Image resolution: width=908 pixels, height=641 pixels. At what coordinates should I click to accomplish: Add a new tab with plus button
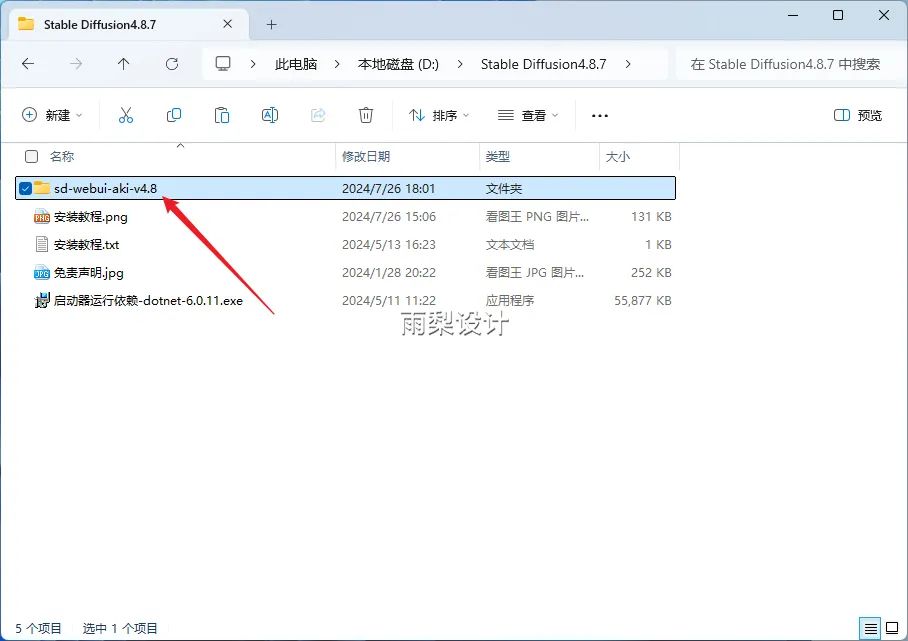[x=272, y=24]
